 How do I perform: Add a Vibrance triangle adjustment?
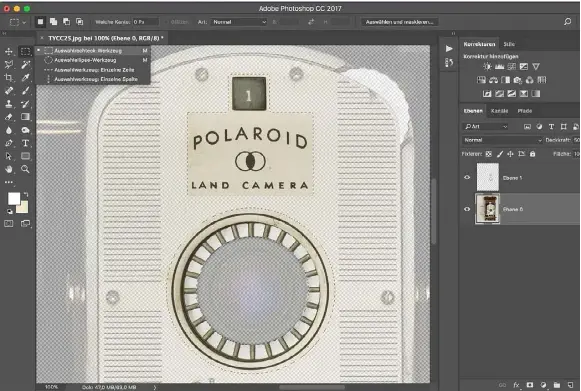click(536, 67)
